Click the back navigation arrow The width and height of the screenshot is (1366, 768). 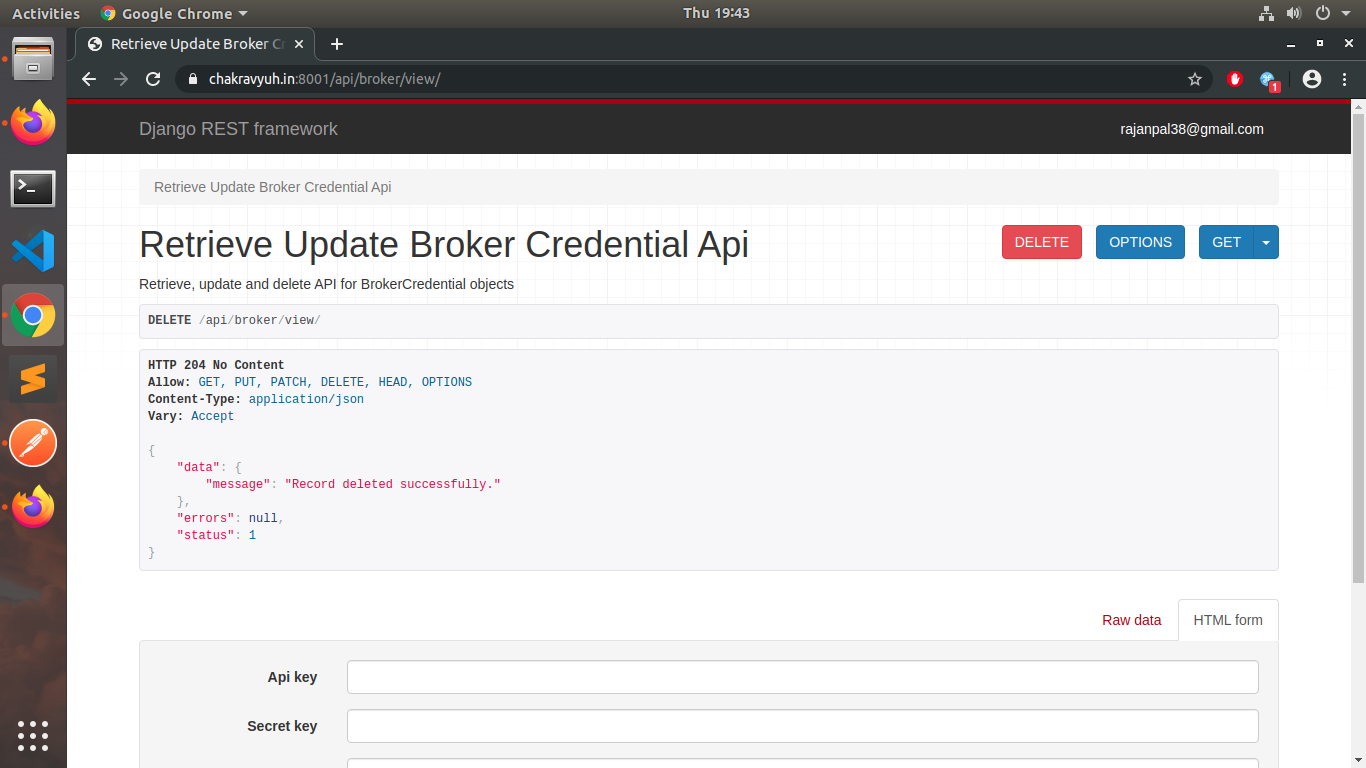[x=89, y=79]
